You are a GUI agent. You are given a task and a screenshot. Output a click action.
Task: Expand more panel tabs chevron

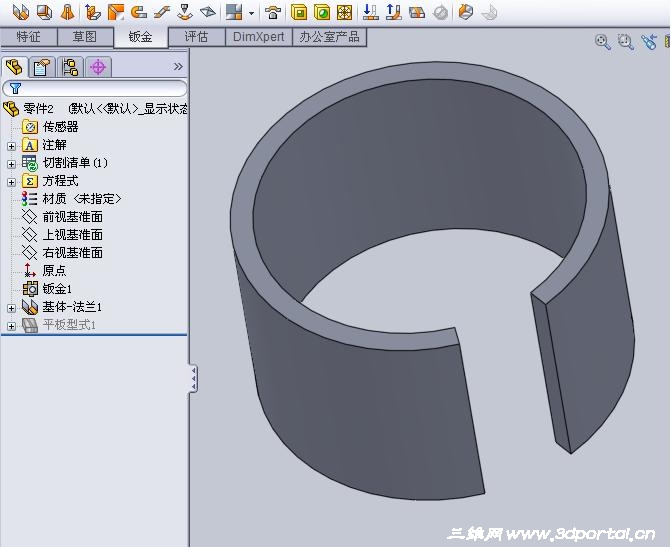click(178, 66)
